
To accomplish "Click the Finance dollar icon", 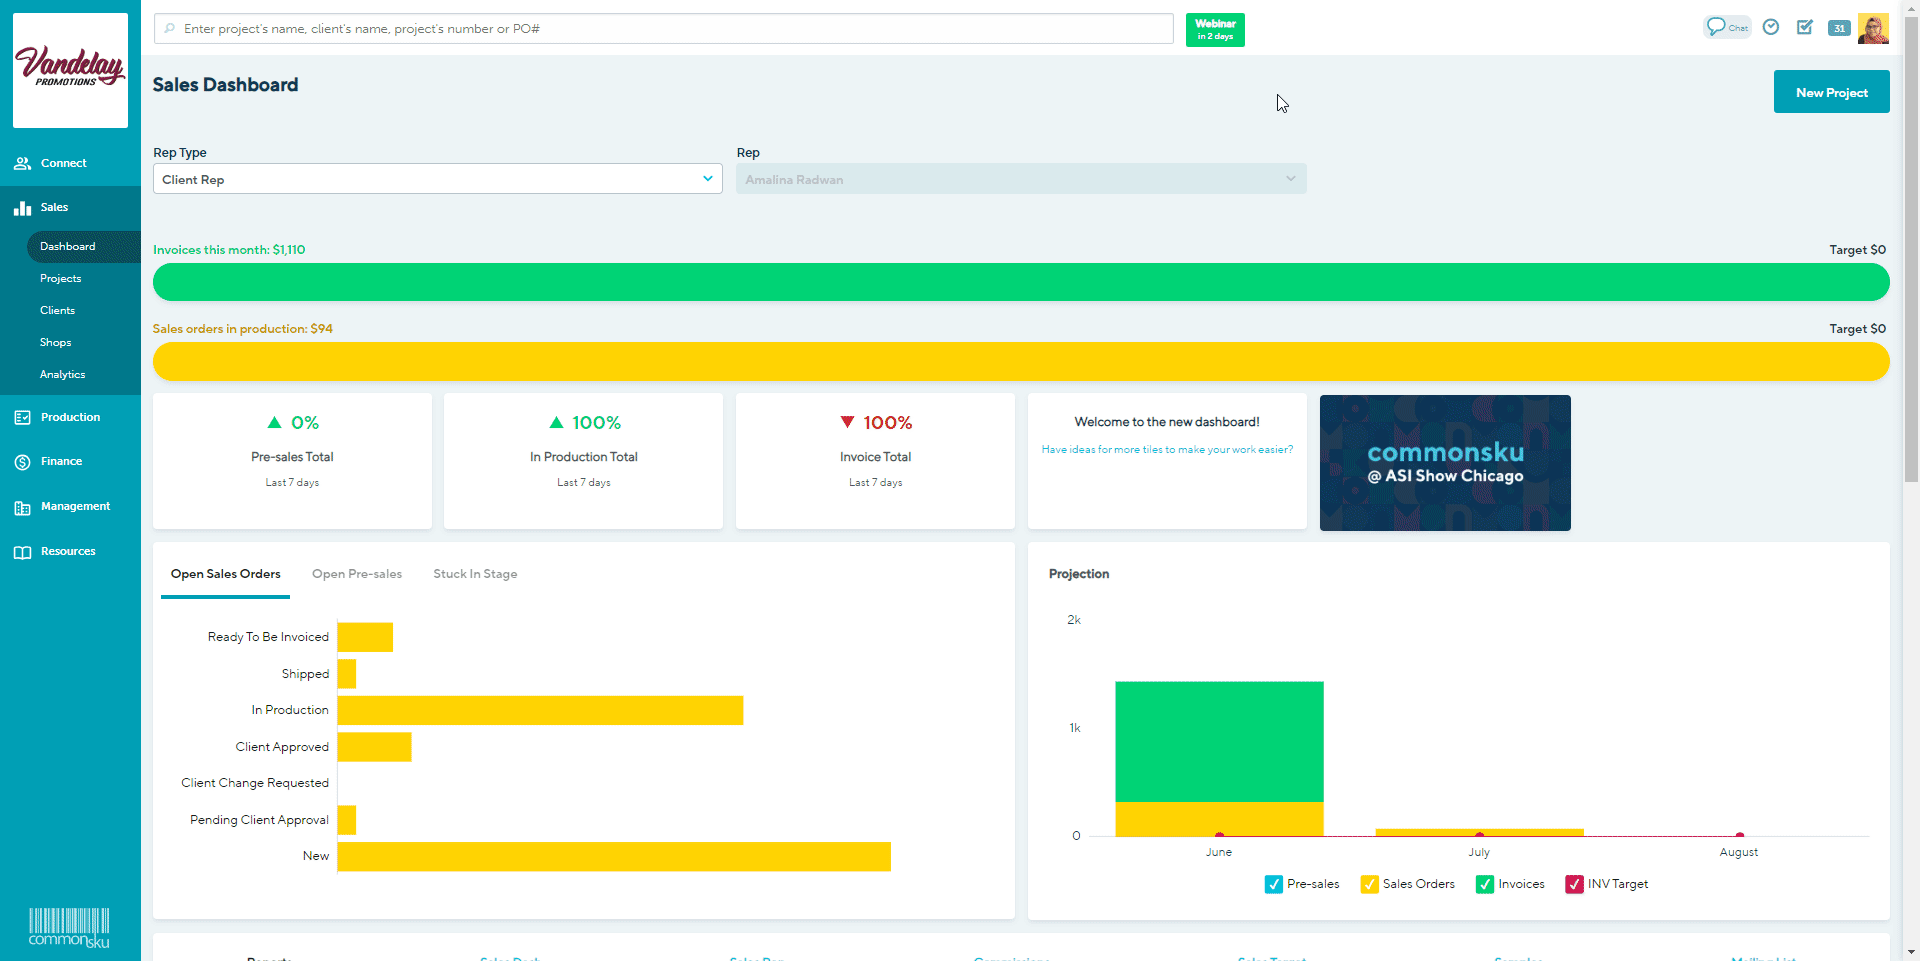I will 22,461.
